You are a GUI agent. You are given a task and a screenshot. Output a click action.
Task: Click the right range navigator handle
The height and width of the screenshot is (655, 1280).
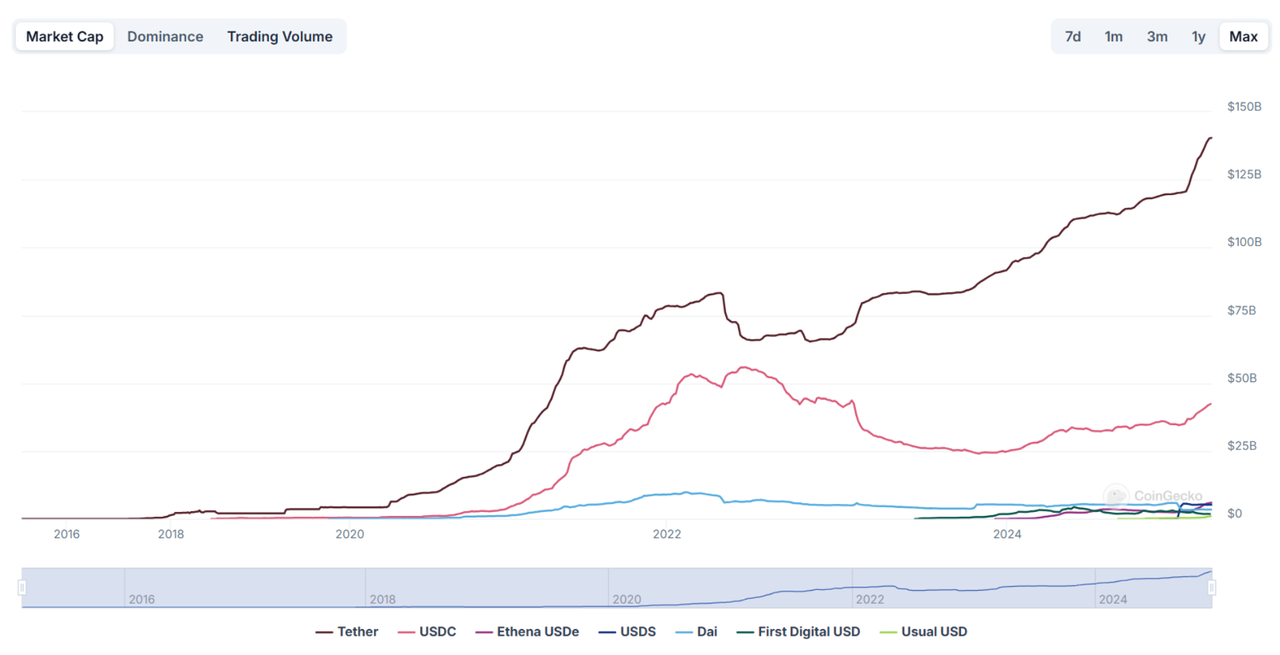click(1211, 588)
